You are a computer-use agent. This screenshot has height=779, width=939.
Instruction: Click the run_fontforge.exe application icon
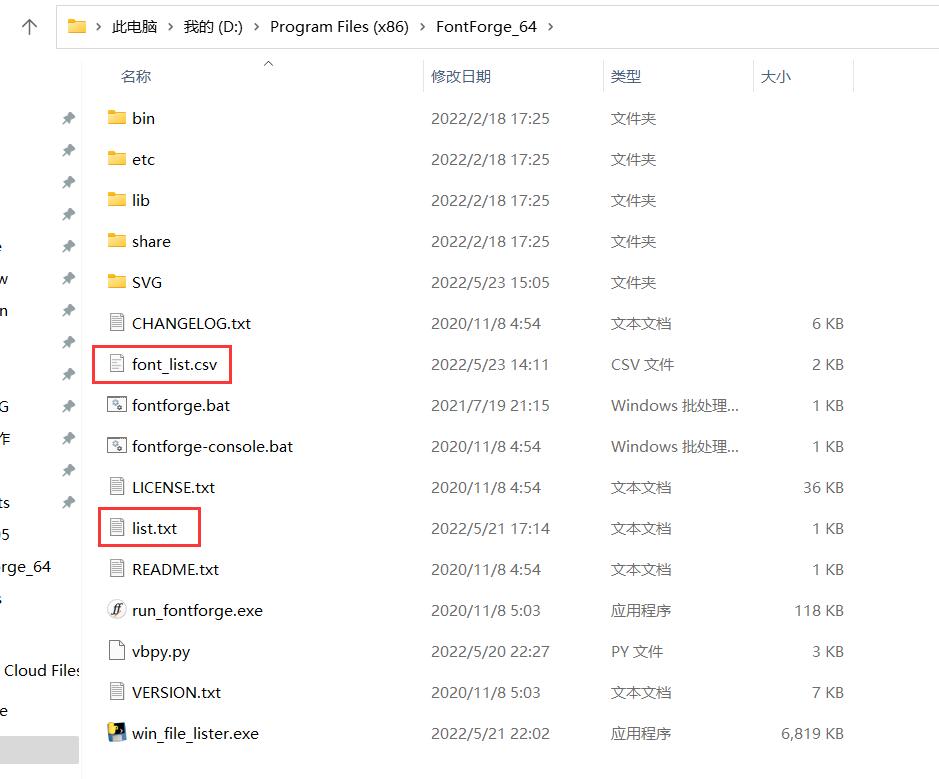tap(117, 610)
